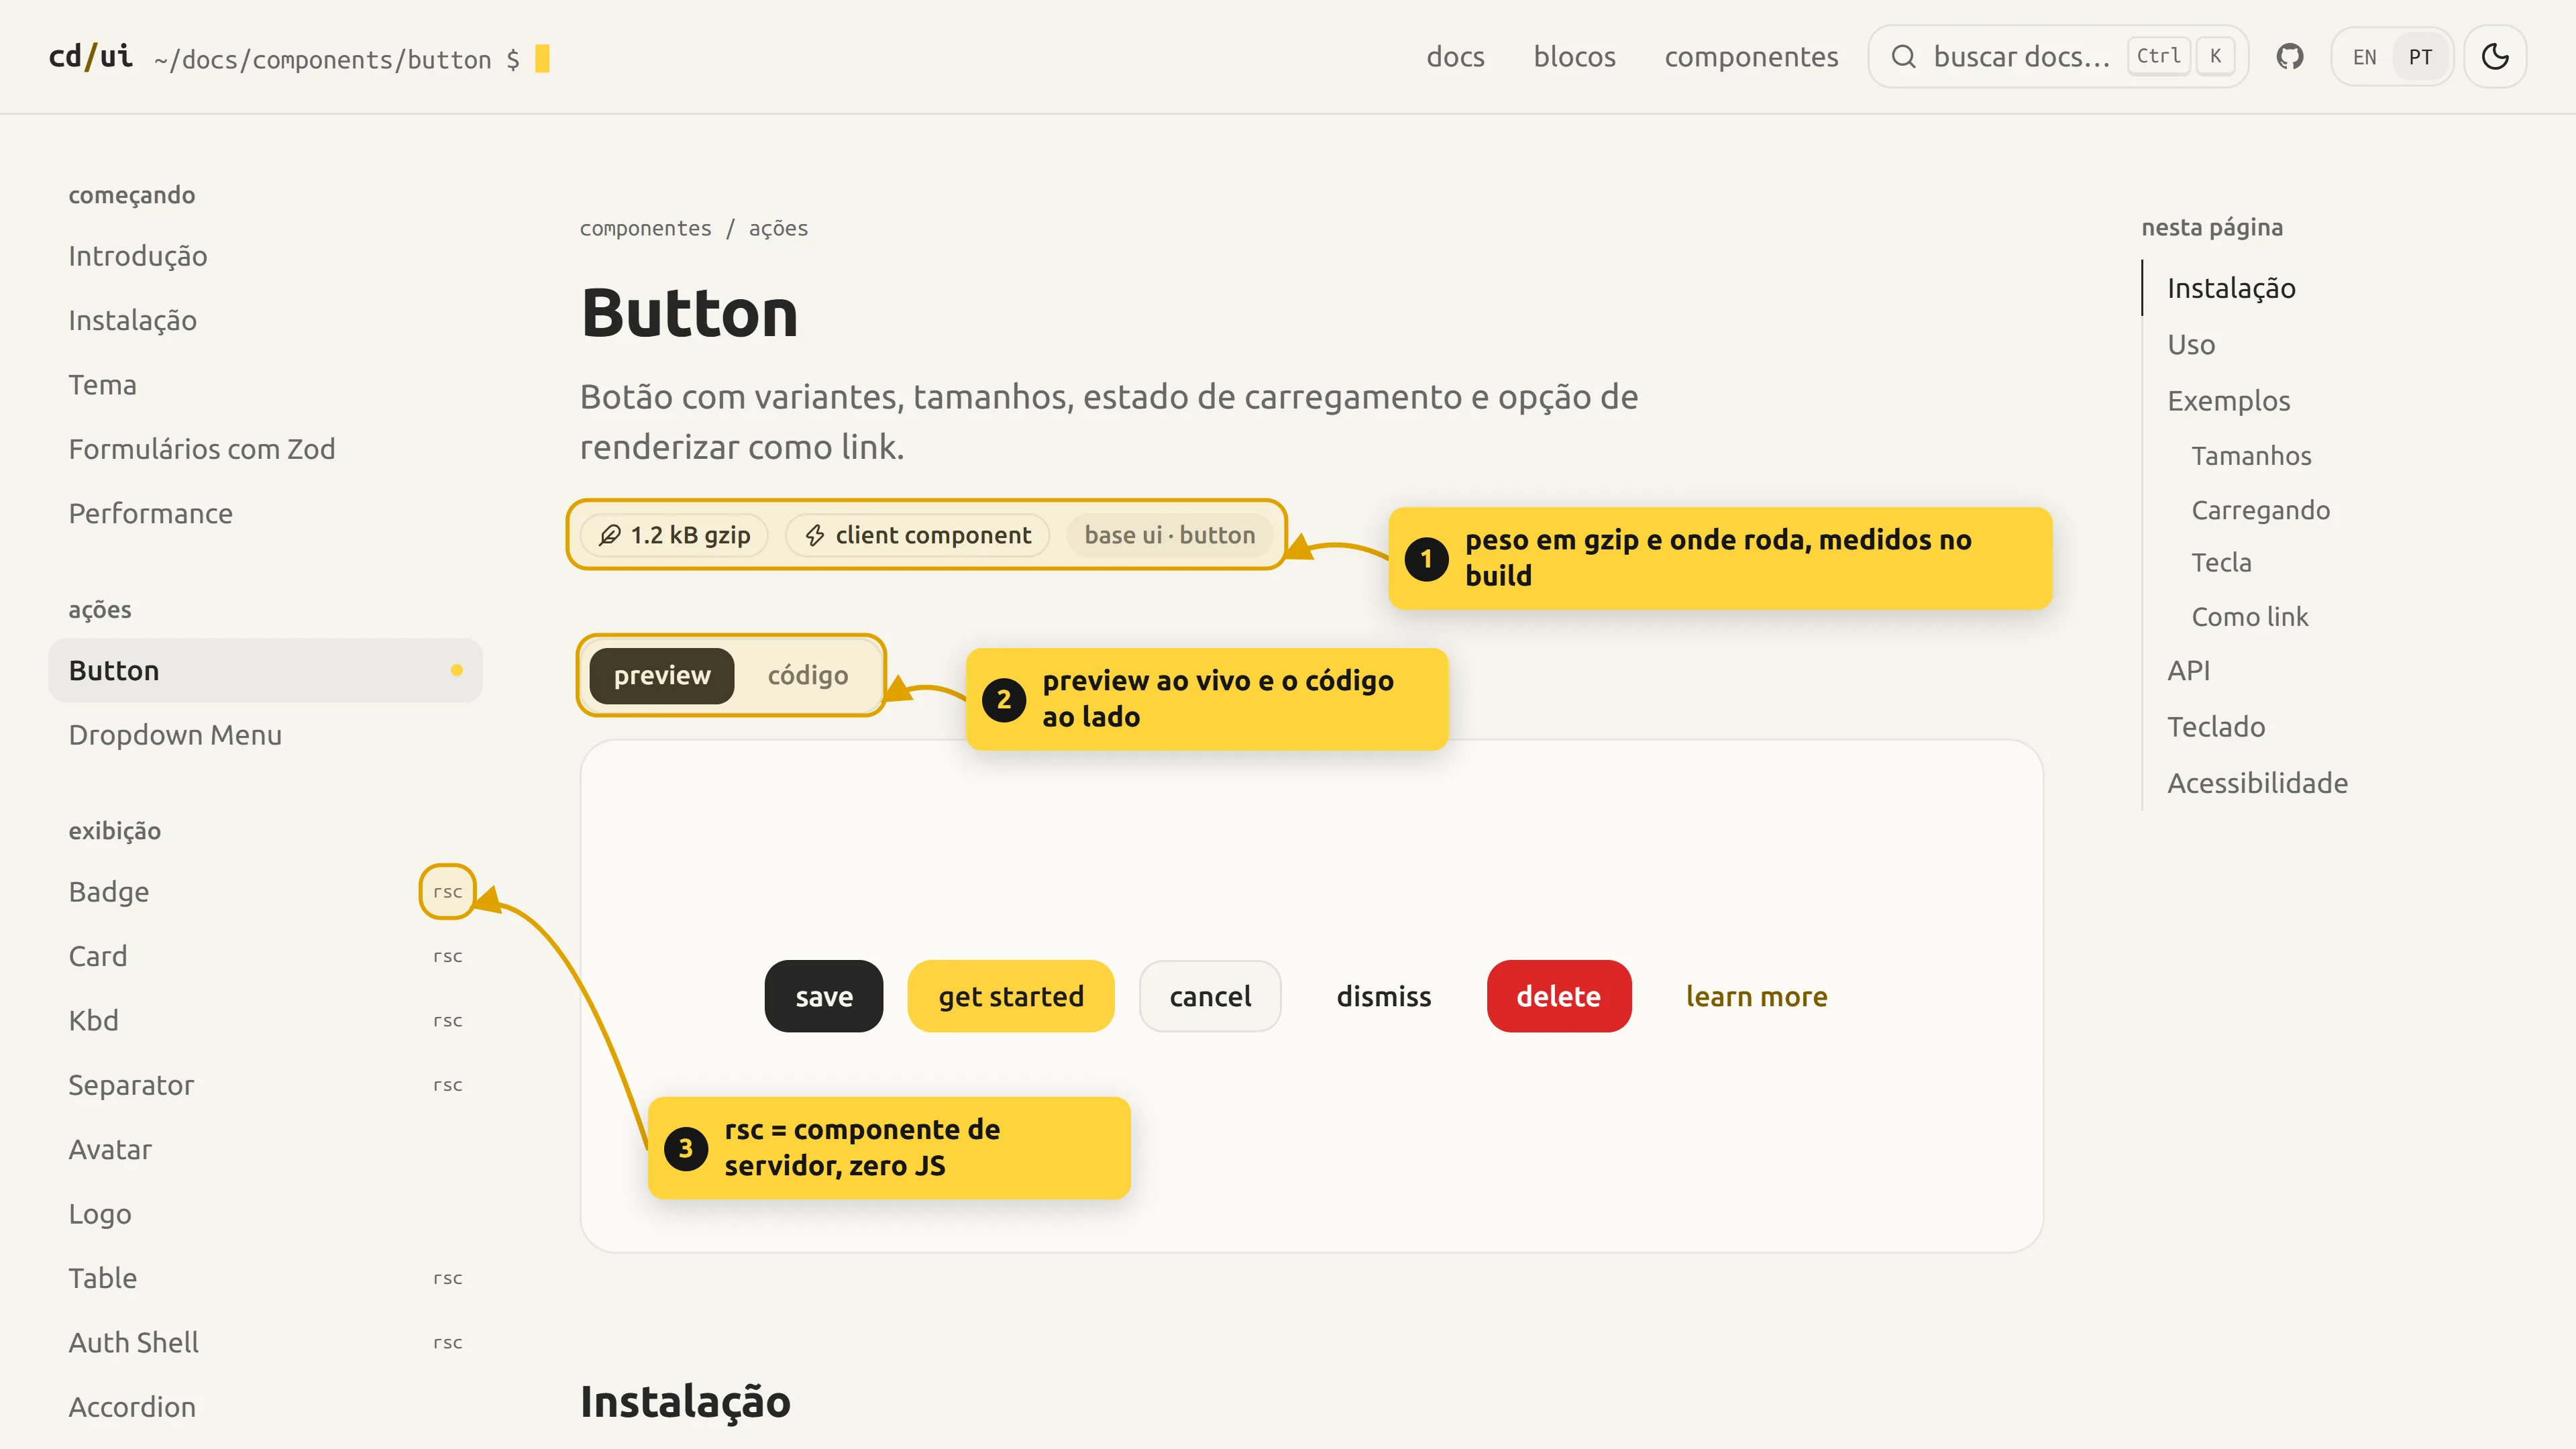Jump to Carregando in page outline
Screen dimensions: 2576x1449
coord(2260,510)
